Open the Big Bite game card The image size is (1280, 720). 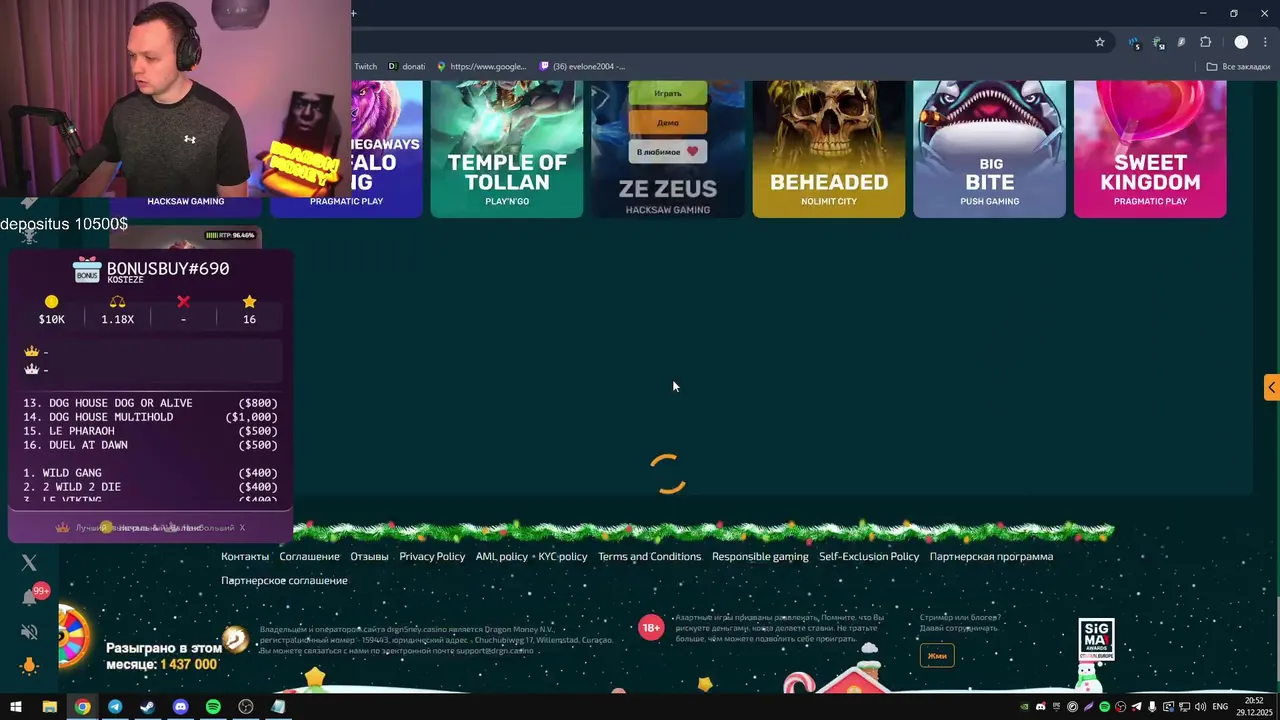click(990, 149)
